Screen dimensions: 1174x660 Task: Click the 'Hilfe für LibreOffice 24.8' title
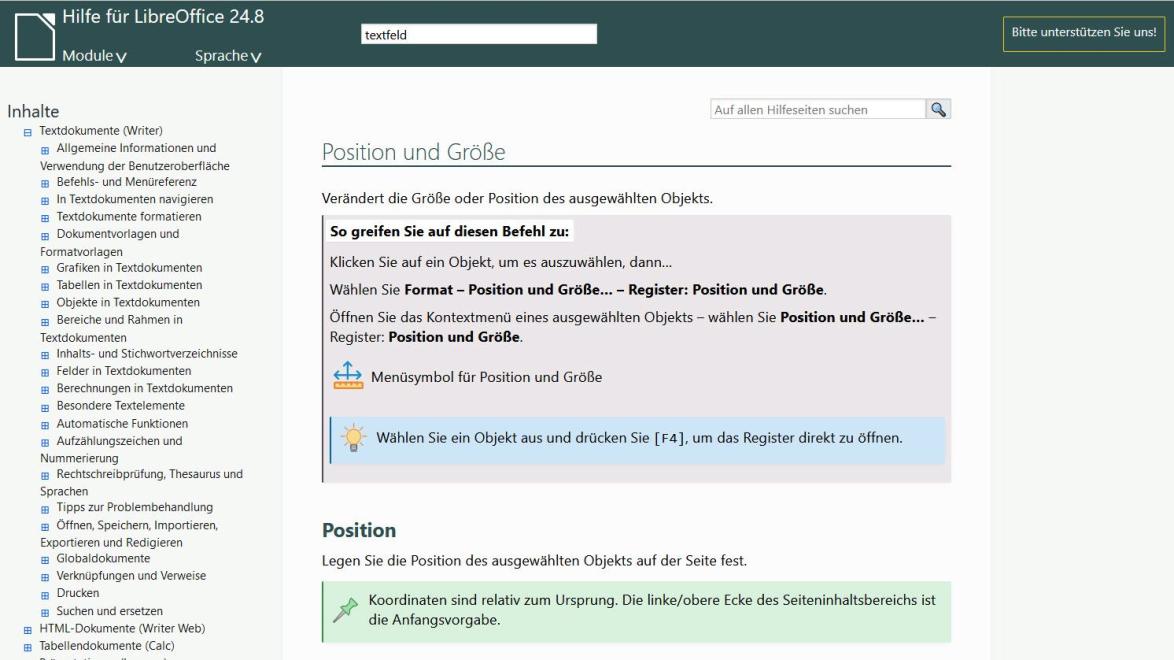pyautogui.click(x=163, y=16)
